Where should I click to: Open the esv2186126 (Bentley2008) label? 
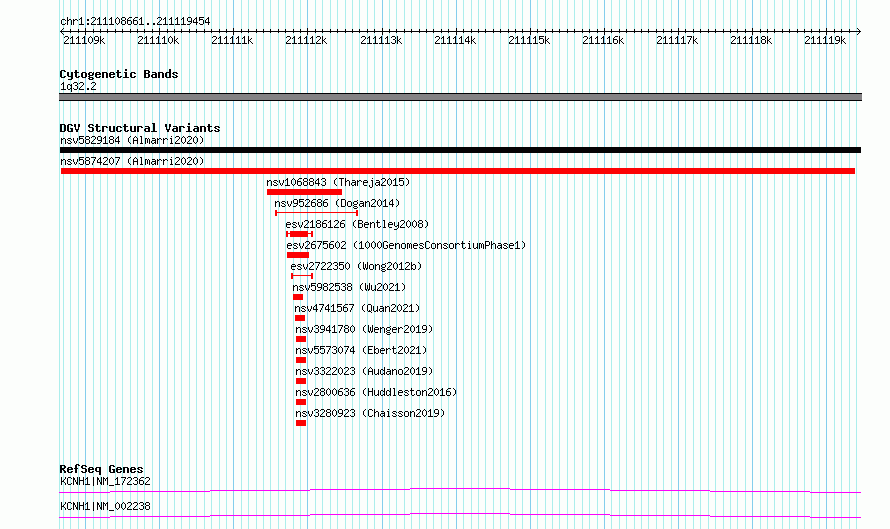tap(357, 224)
